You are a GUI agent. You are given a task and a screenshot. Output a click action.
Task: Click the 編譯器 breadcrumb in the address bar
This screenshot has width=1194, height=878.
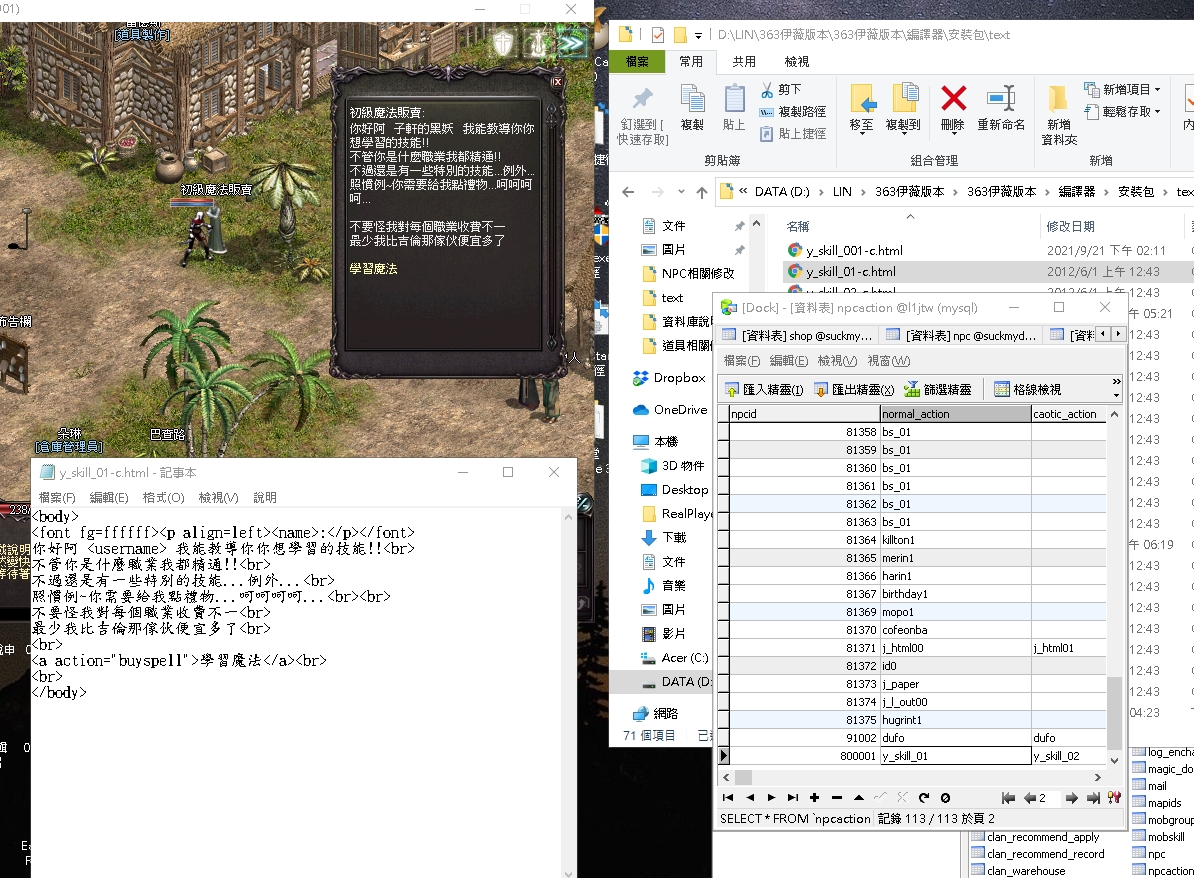1077,192
